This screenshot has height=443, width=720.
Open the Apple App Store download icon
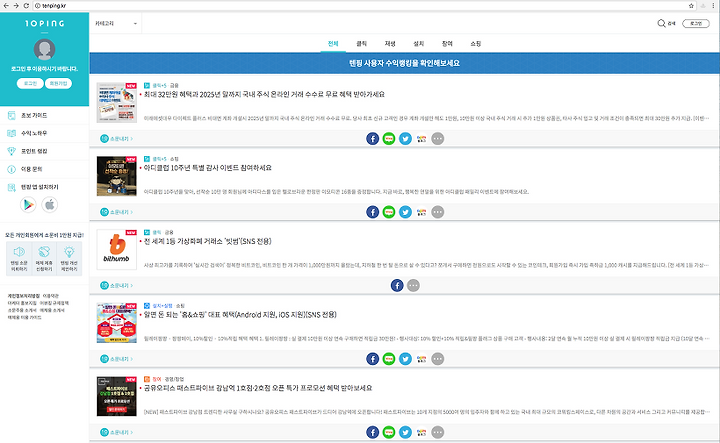50,205
